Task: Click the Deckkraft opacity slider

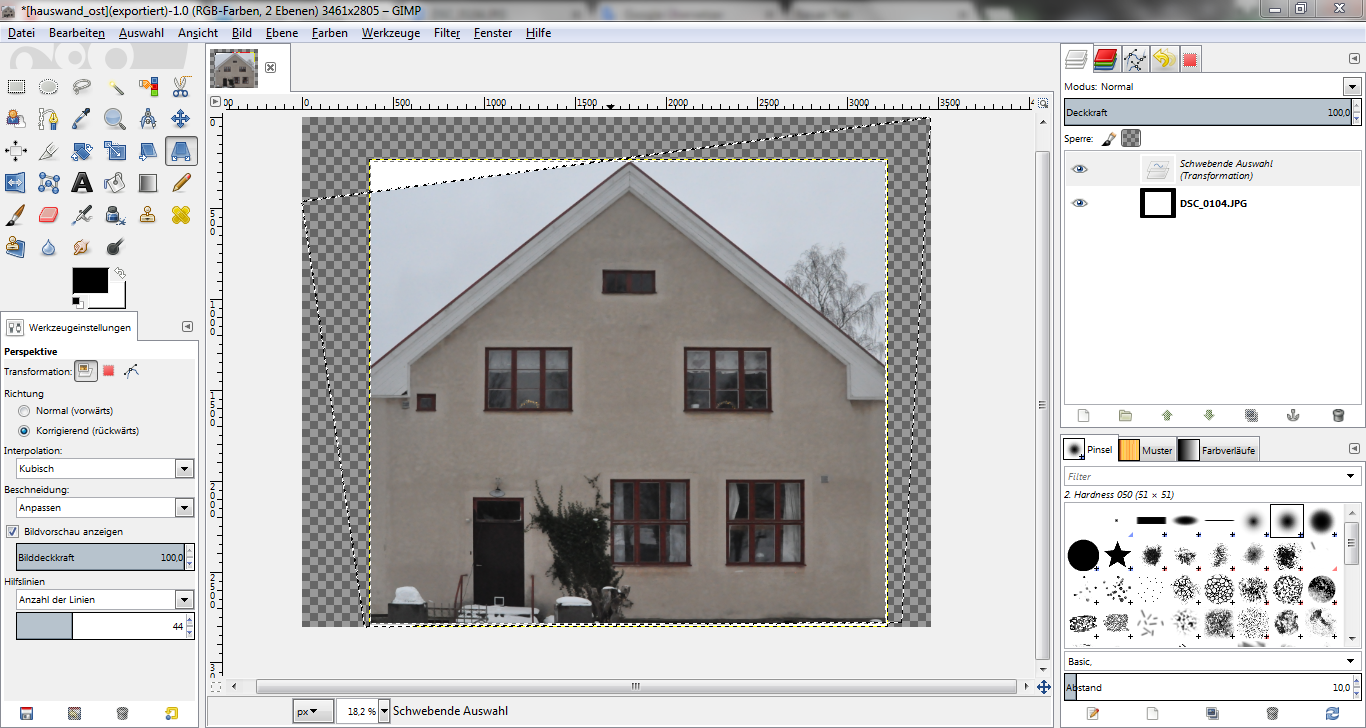Action: point(1200,113)
